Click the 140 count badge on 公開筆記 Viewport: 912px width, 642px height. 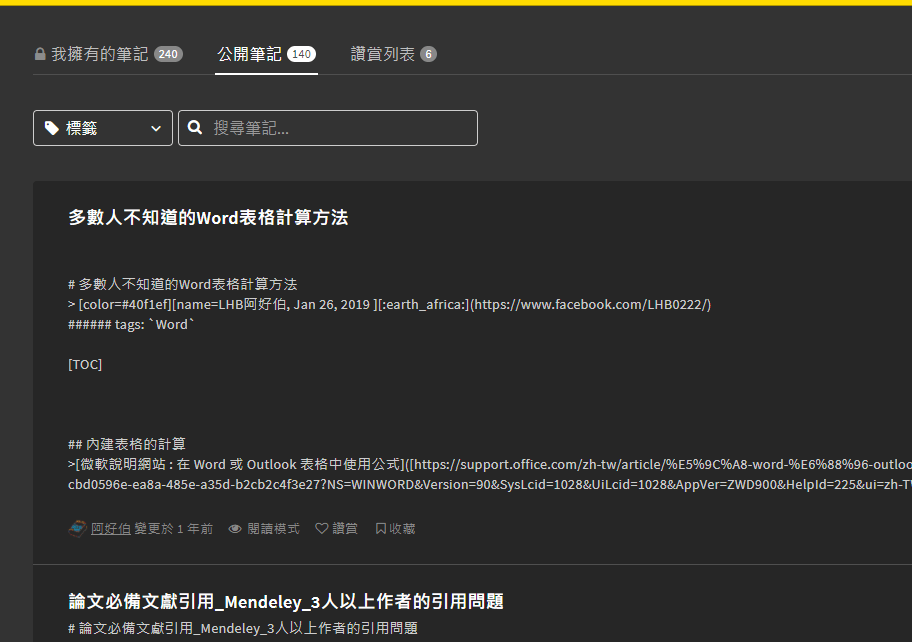[301, 54]
